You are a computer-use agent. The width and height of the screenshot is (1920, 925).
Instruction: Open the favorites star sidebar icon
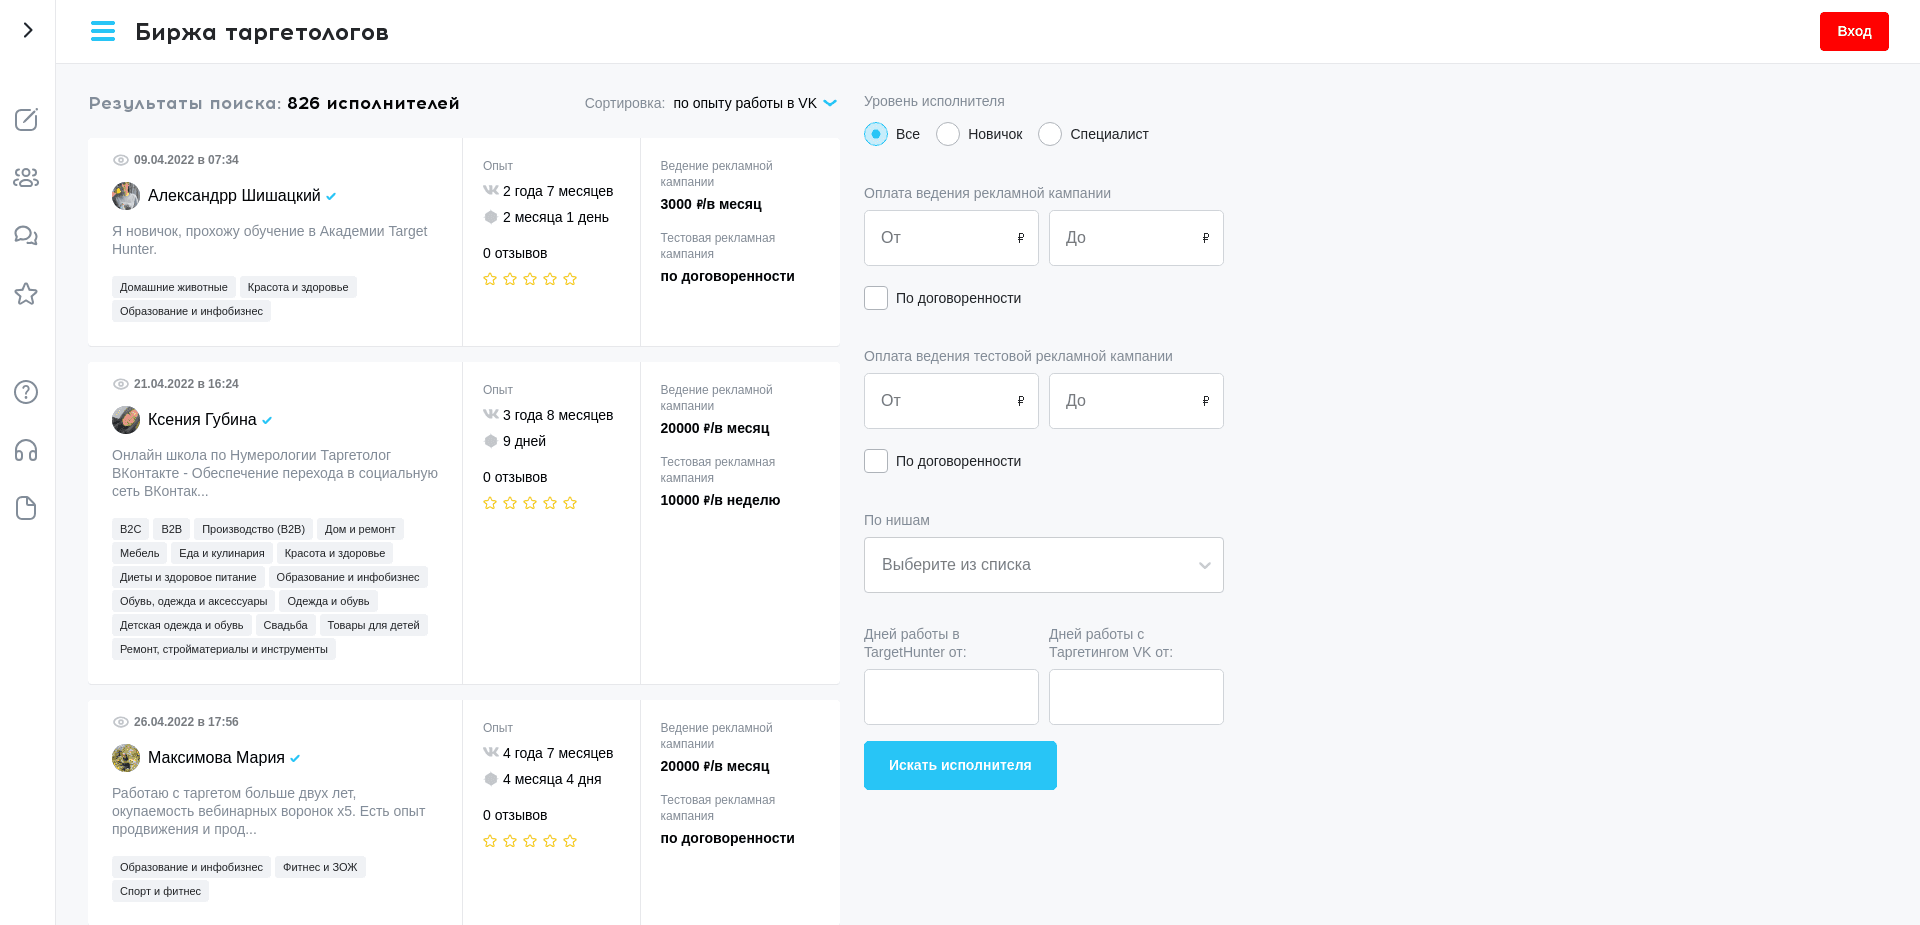[26, 294]
